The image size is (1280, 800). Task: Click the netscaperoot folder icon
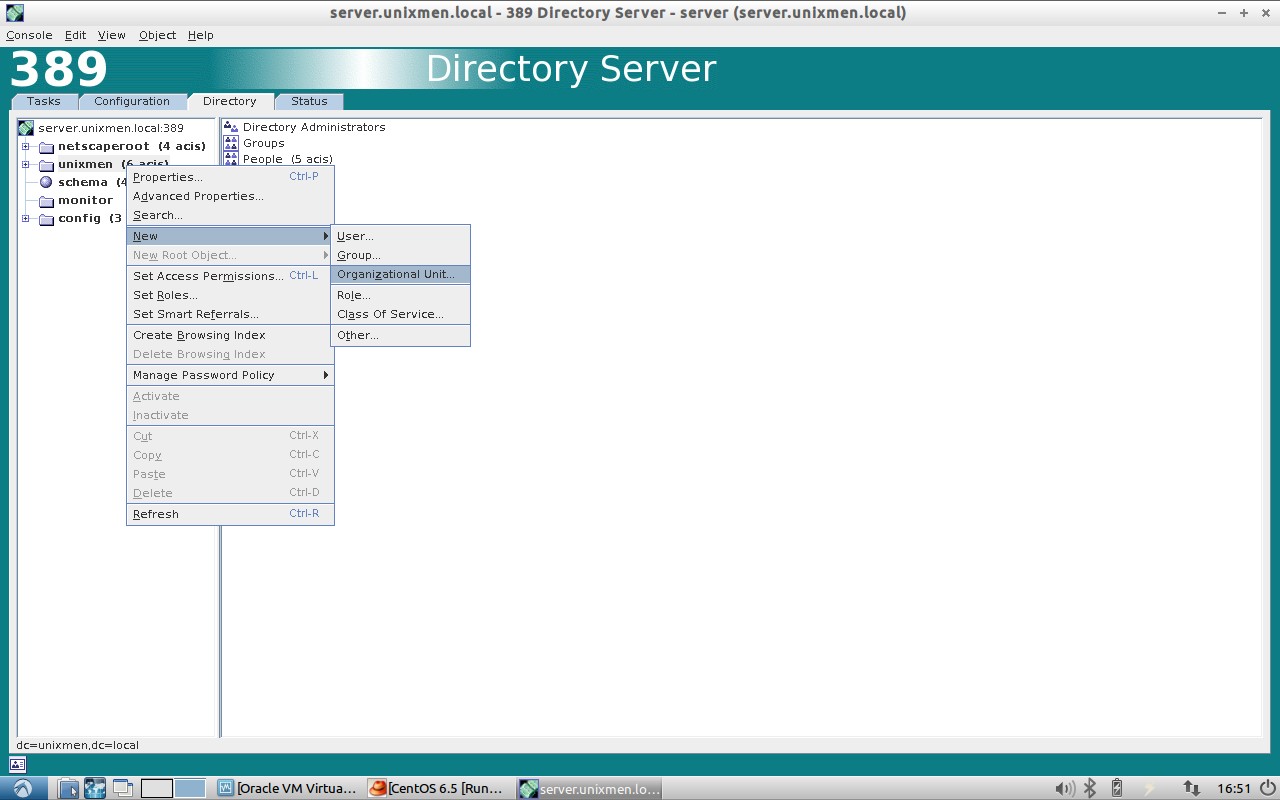pos(46,147)
